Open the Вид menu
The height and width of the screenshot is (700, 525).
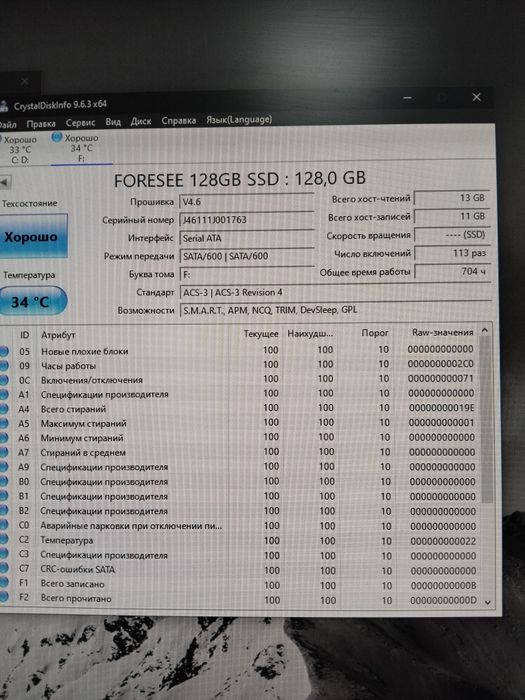pyautogui.click(x=113, y=121)
